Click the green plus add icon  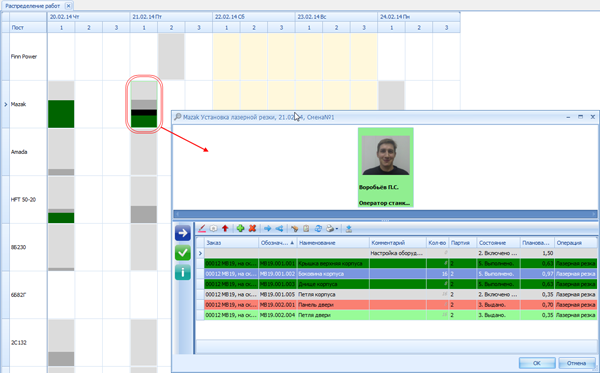tap(240, 228)
